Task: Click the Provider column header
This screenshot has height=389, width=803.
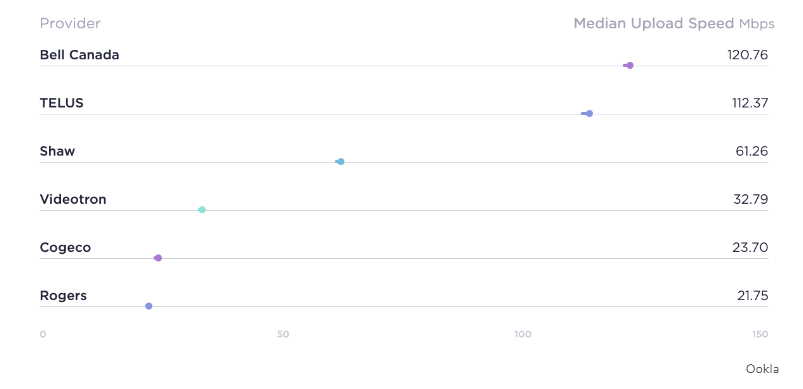Action: click(x=70, y=24)
